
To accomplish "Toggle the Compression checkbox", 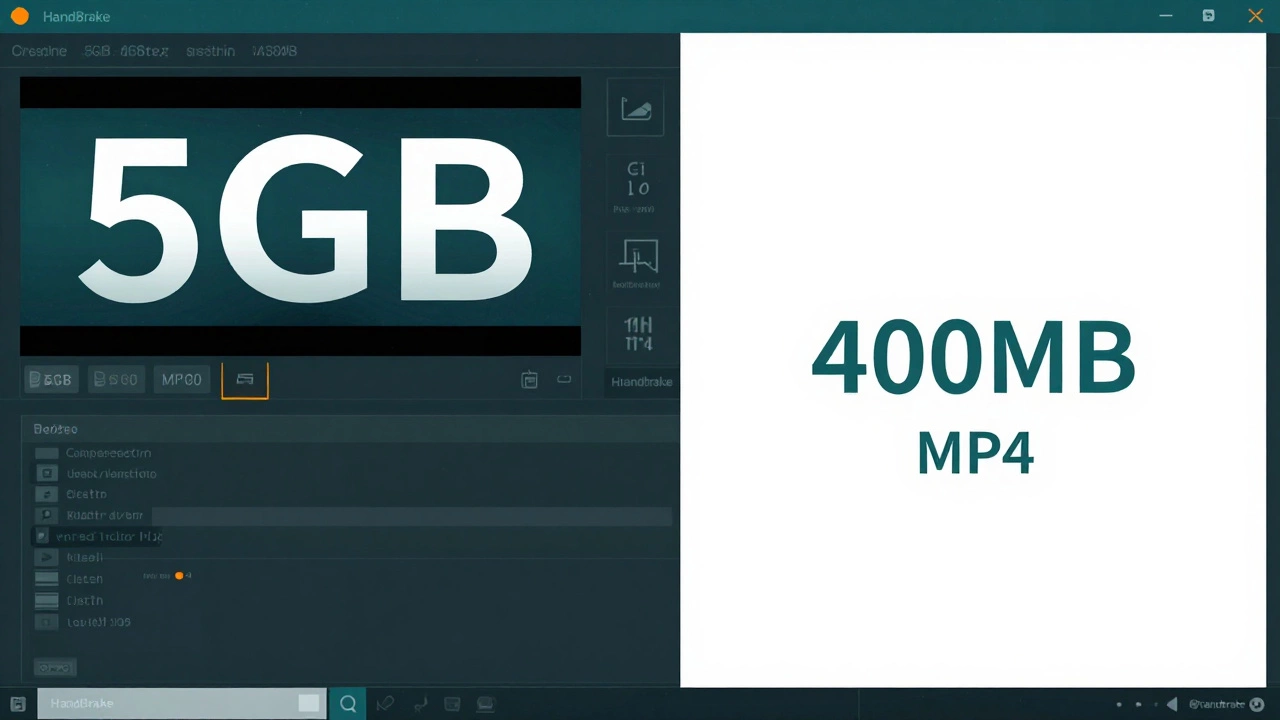I will (x=46, y=452).
